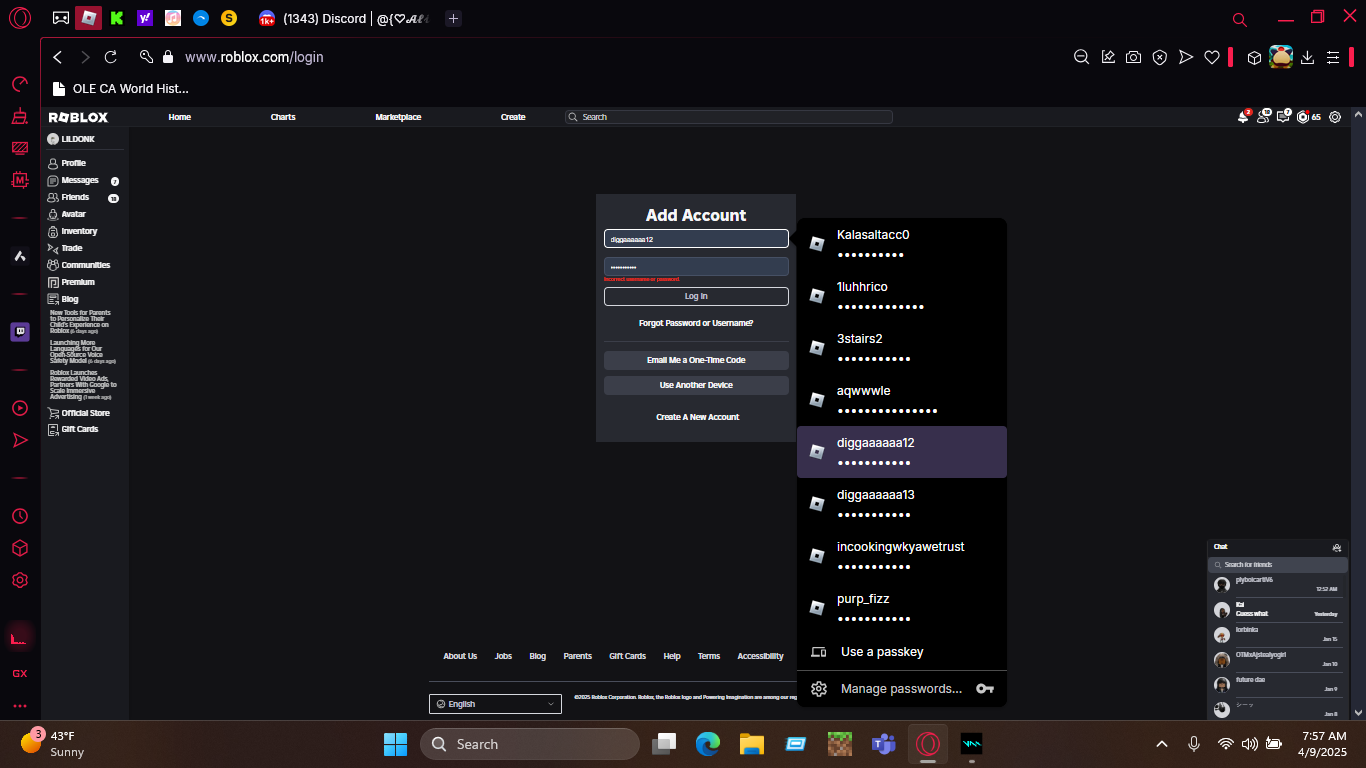The image size is (1366, 768).
Task: Open the Roblox pinned tab
Action: point(89,18)
